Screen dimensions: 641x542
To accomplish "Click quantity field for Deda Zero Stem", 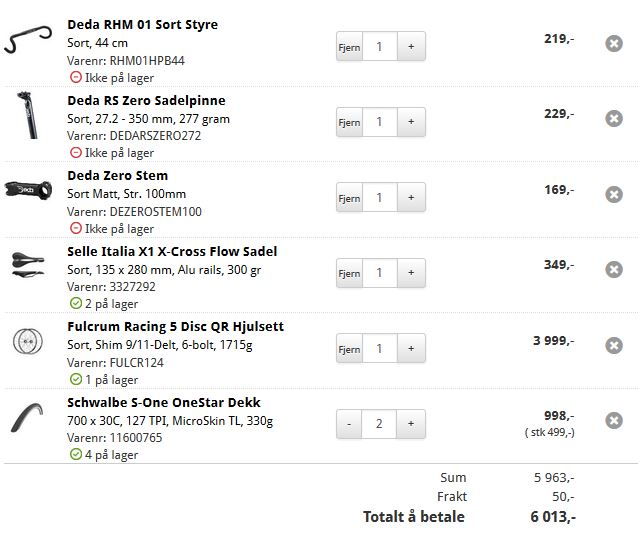I will [380, 198].
